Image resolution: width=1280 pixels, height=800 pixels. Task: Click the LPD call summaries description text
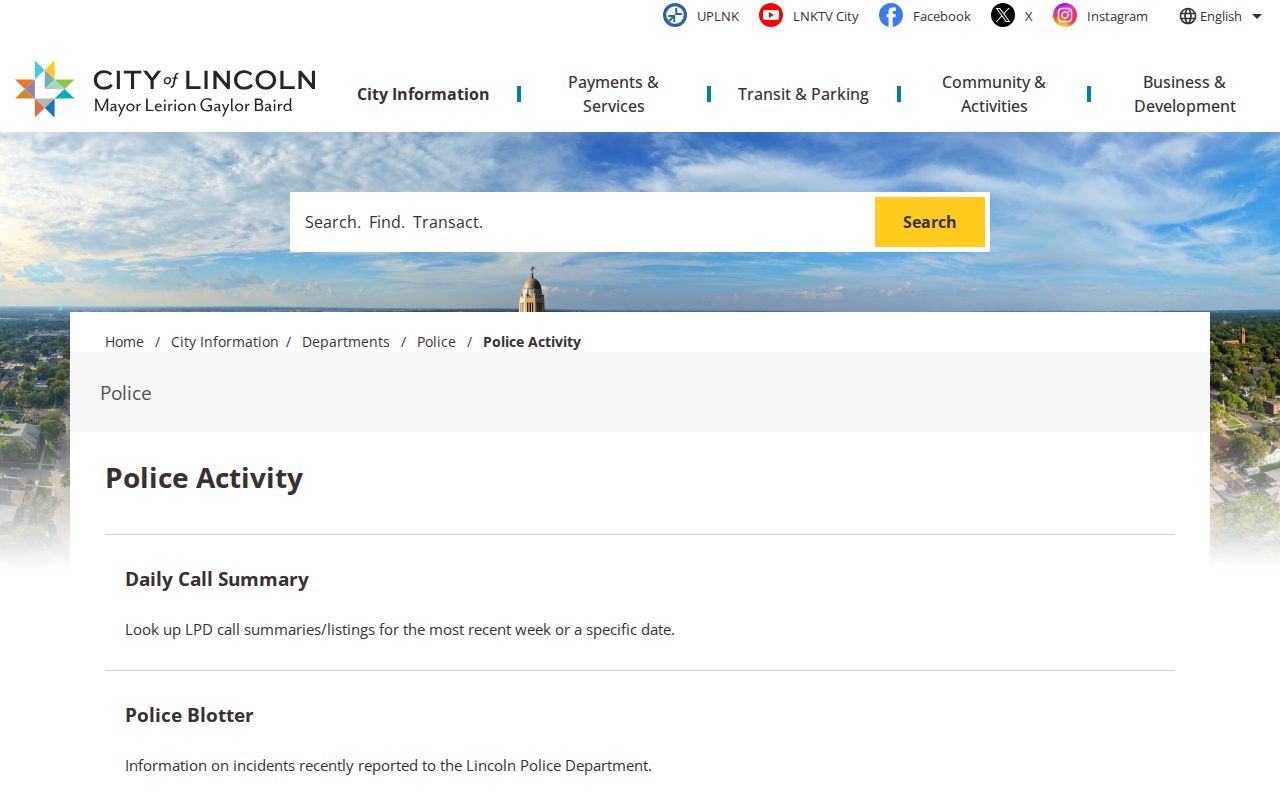tap(400, 630)
